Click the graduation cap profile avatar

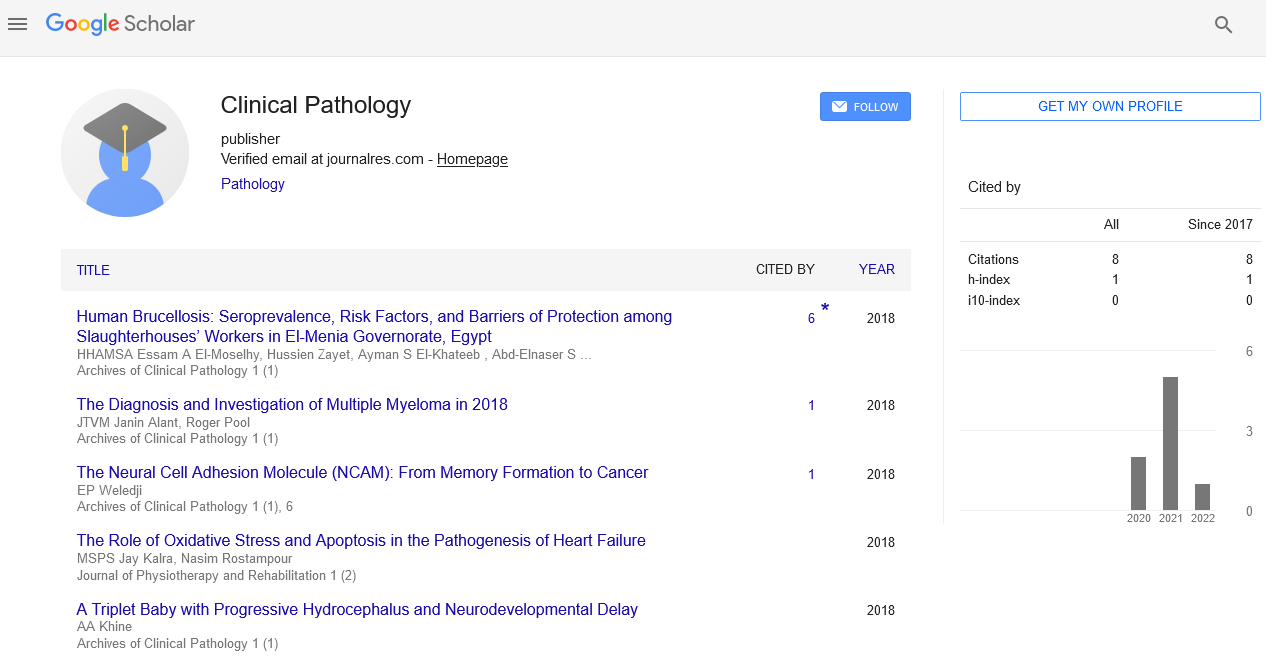[125, 153]
